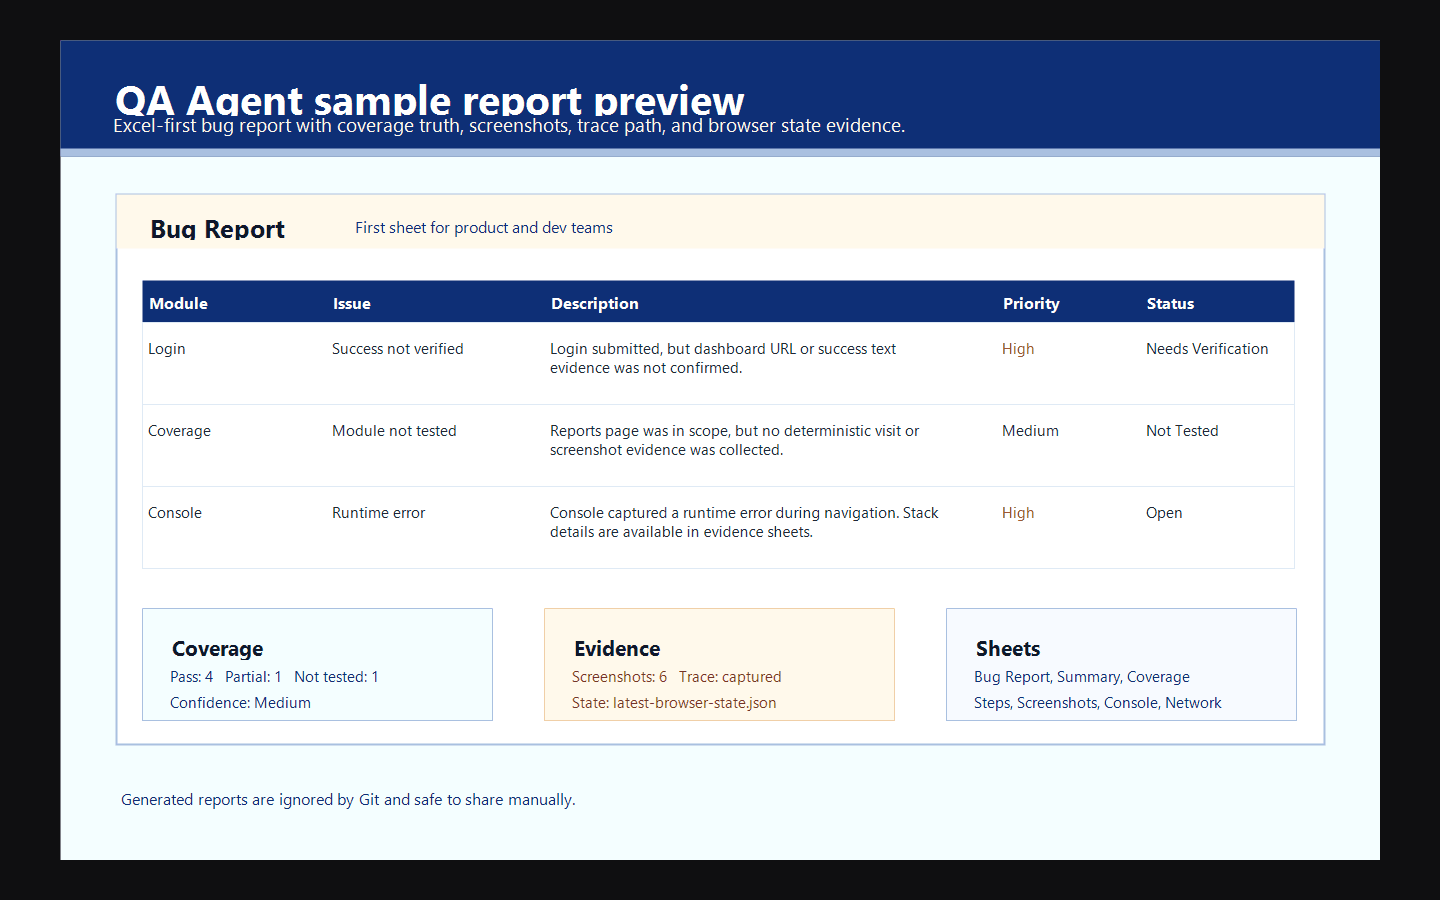The width and height of the screenshot is (1440, 900).
Task: Click the 'Evidence' card heading
Action: 617,649
